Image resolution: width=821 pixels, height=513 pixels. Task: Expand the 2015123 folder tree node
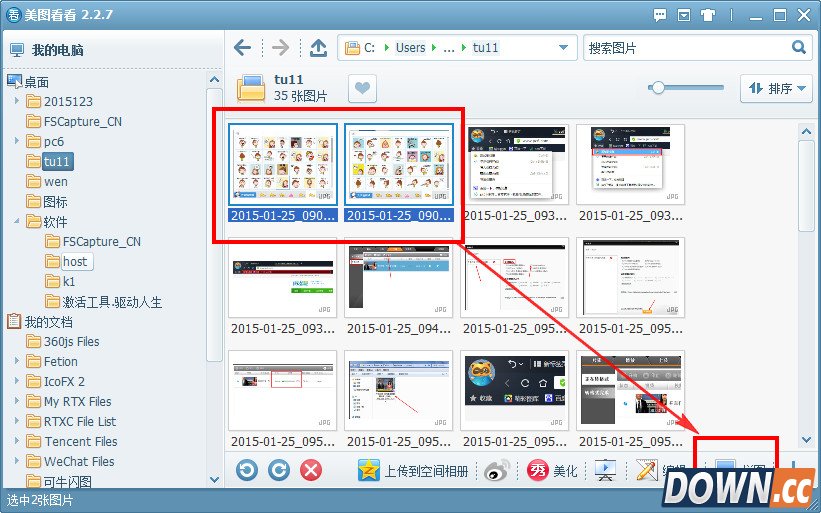pos(17,102)
